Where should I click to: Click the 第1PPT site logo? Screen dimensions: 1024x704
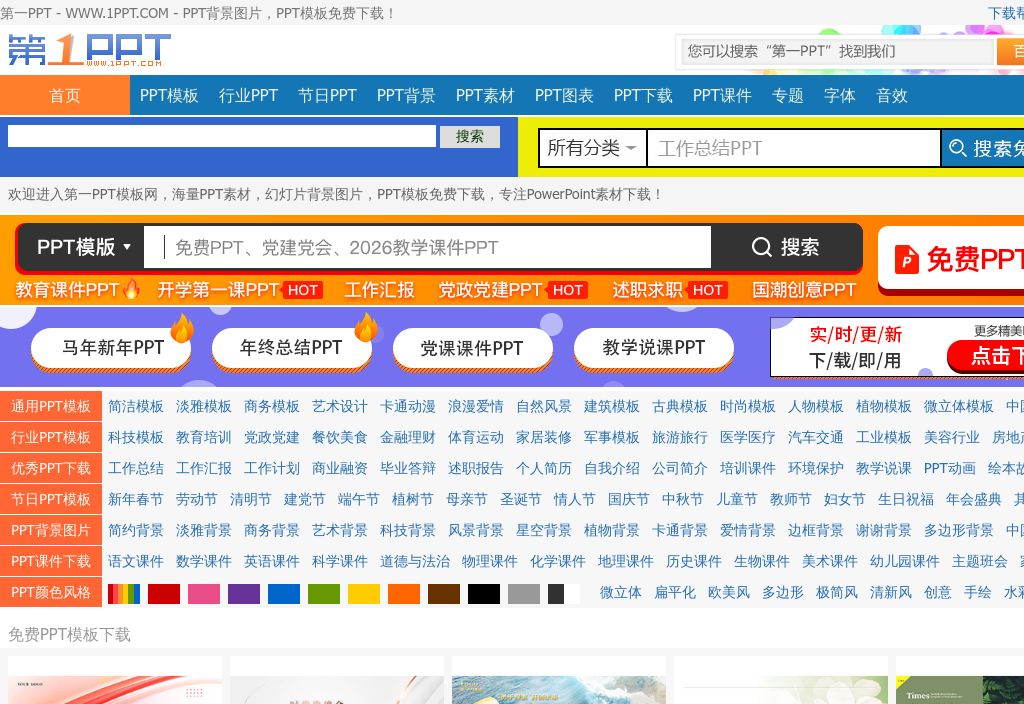pos(88,48)
